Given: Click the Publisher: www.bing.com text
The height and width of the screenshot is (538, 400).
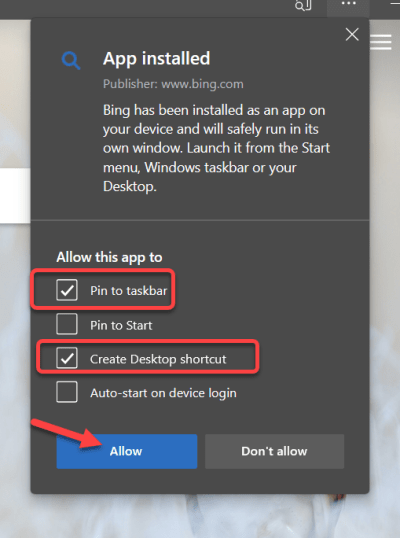Looking at the screenshot, I should [x=173, y=84].
